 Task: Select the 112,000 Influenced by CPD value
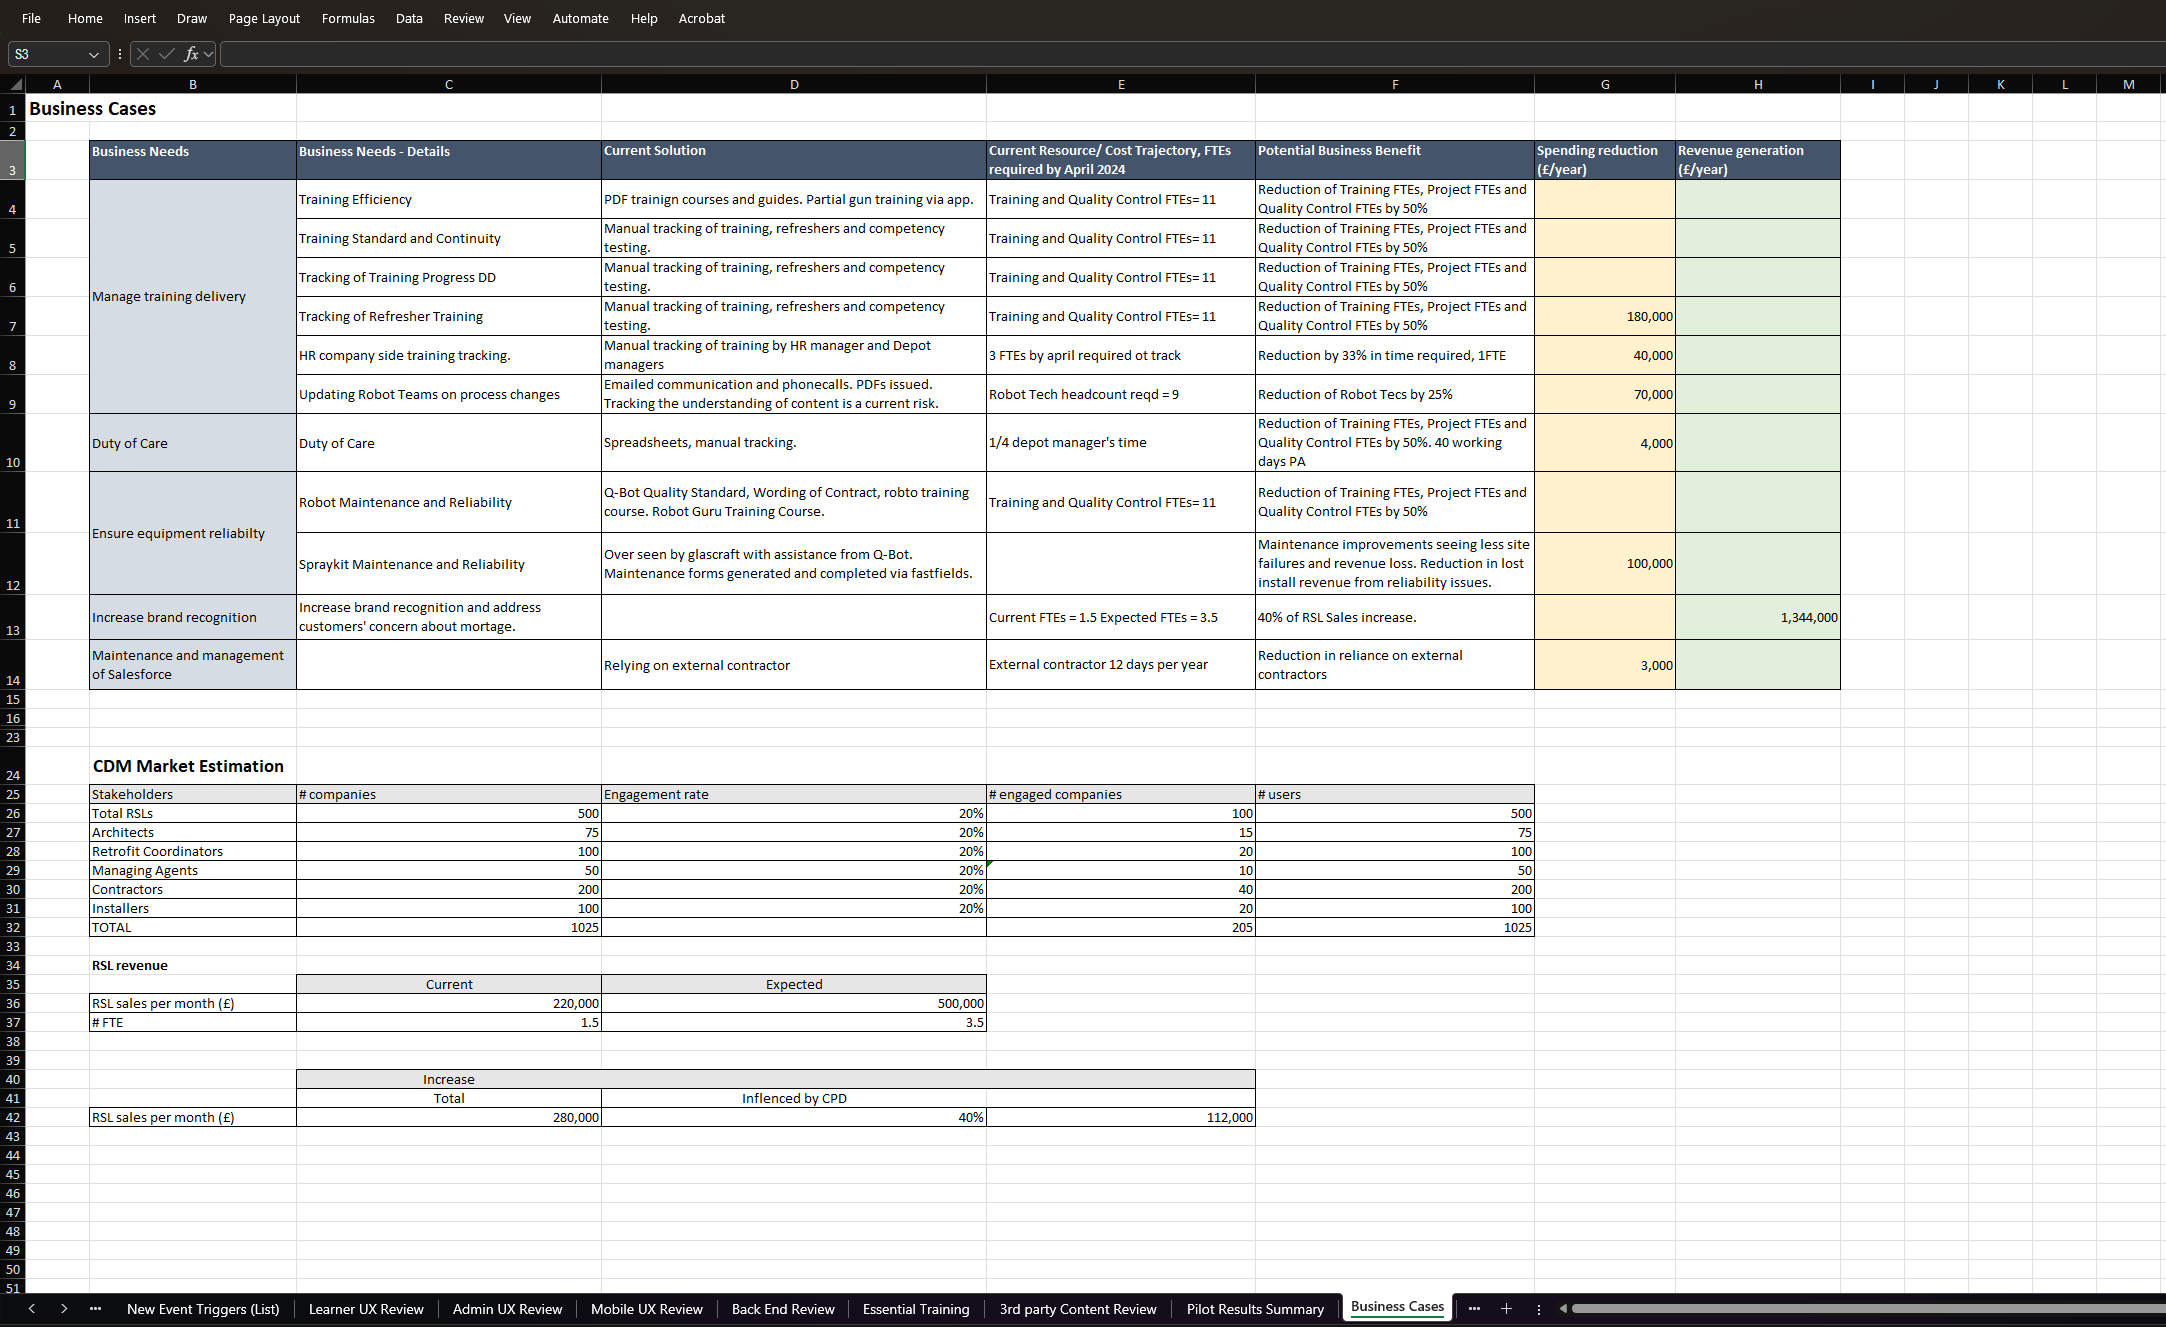click(x=1121, y=1118)
